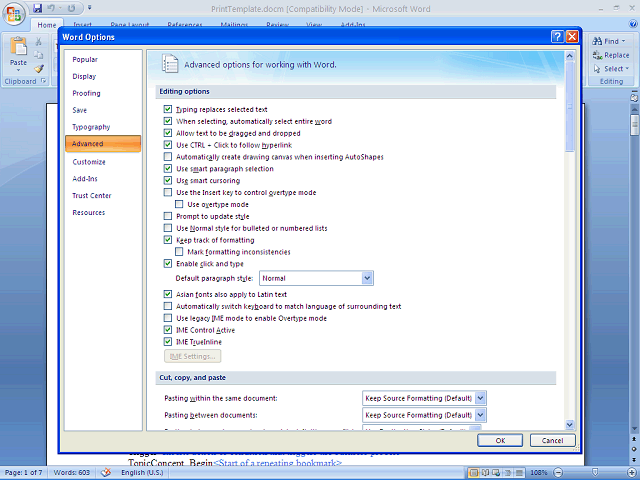640x480 pixels.
Task: Switch to Outline view icon
Action: point(508,473)
